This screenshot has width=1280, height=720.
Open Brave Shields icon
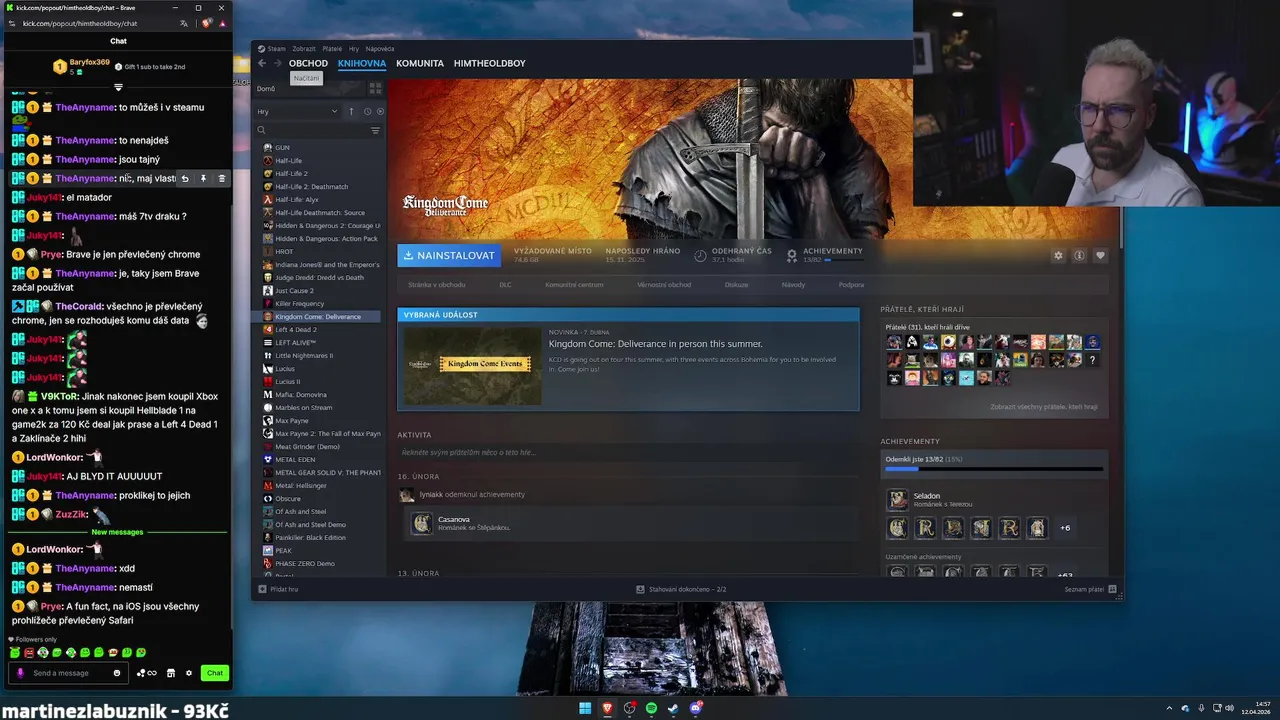click(x=204, y=23)
